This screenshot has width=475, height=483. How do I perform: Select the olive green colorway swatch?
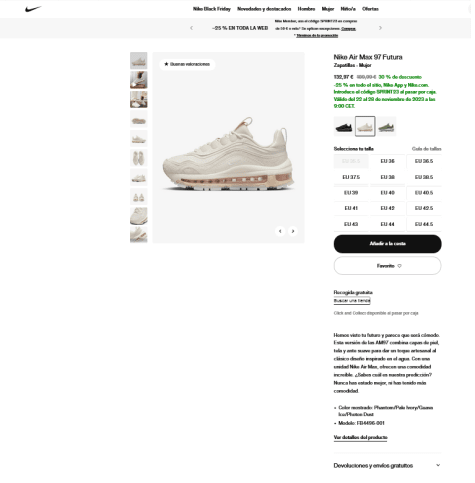(x=387, y=126)
